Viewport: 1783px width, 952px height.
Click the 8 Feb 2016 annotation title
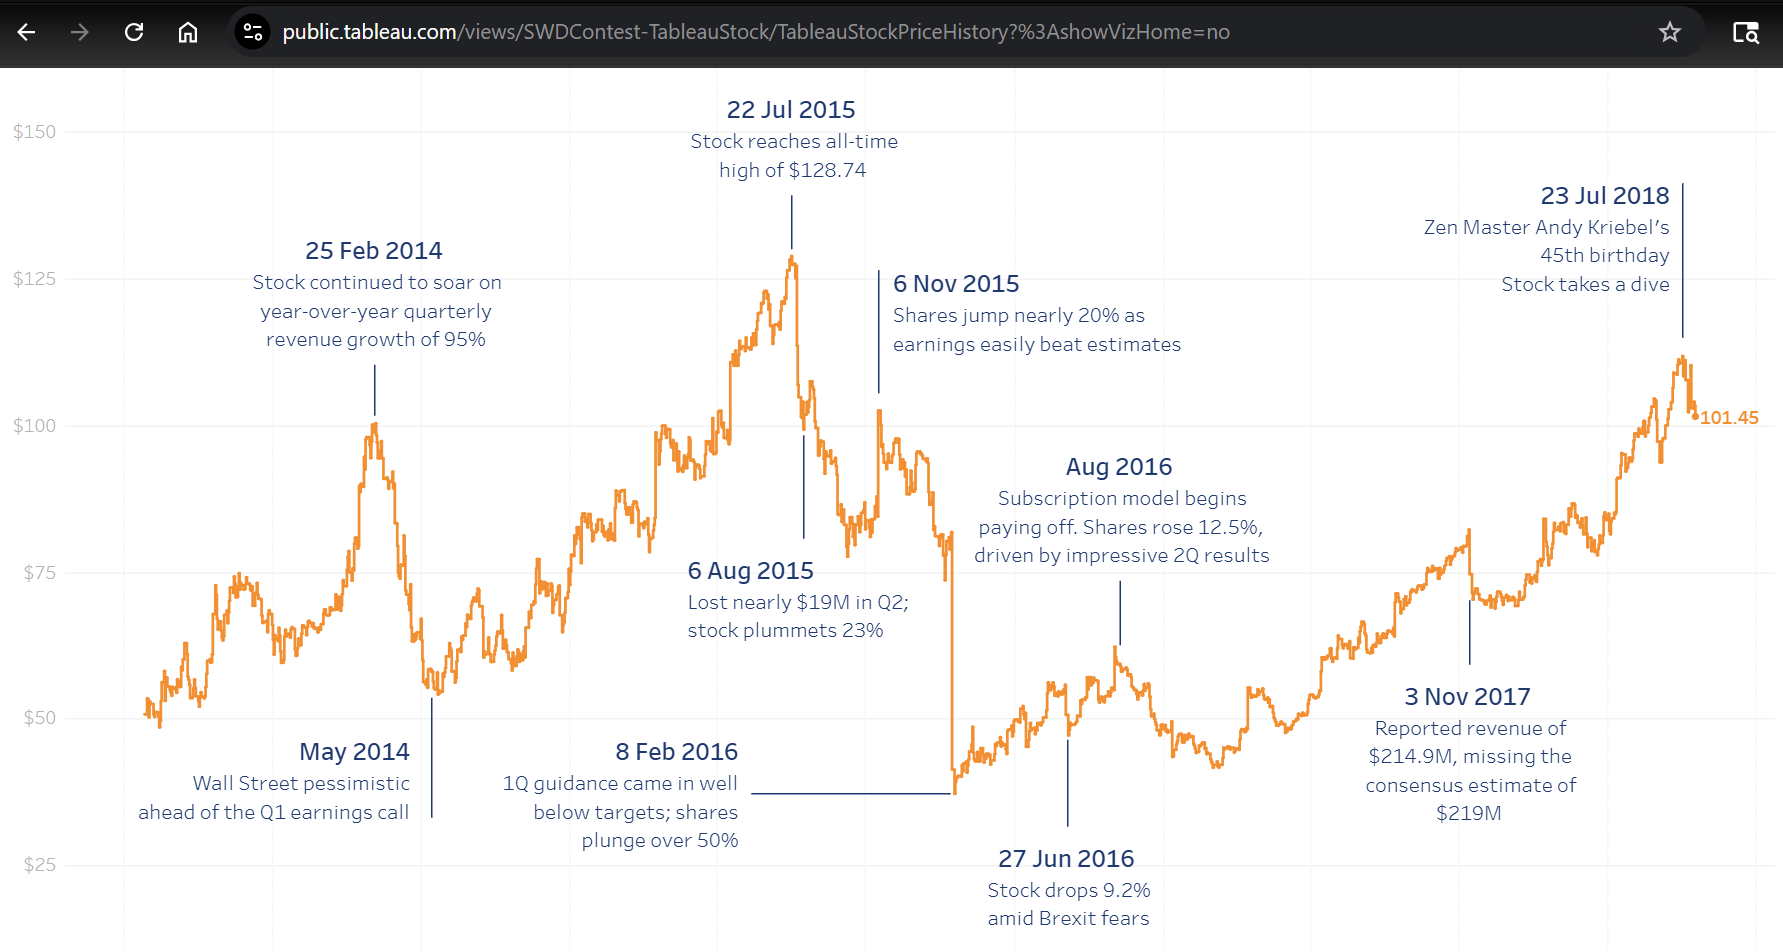click(676, 752)
